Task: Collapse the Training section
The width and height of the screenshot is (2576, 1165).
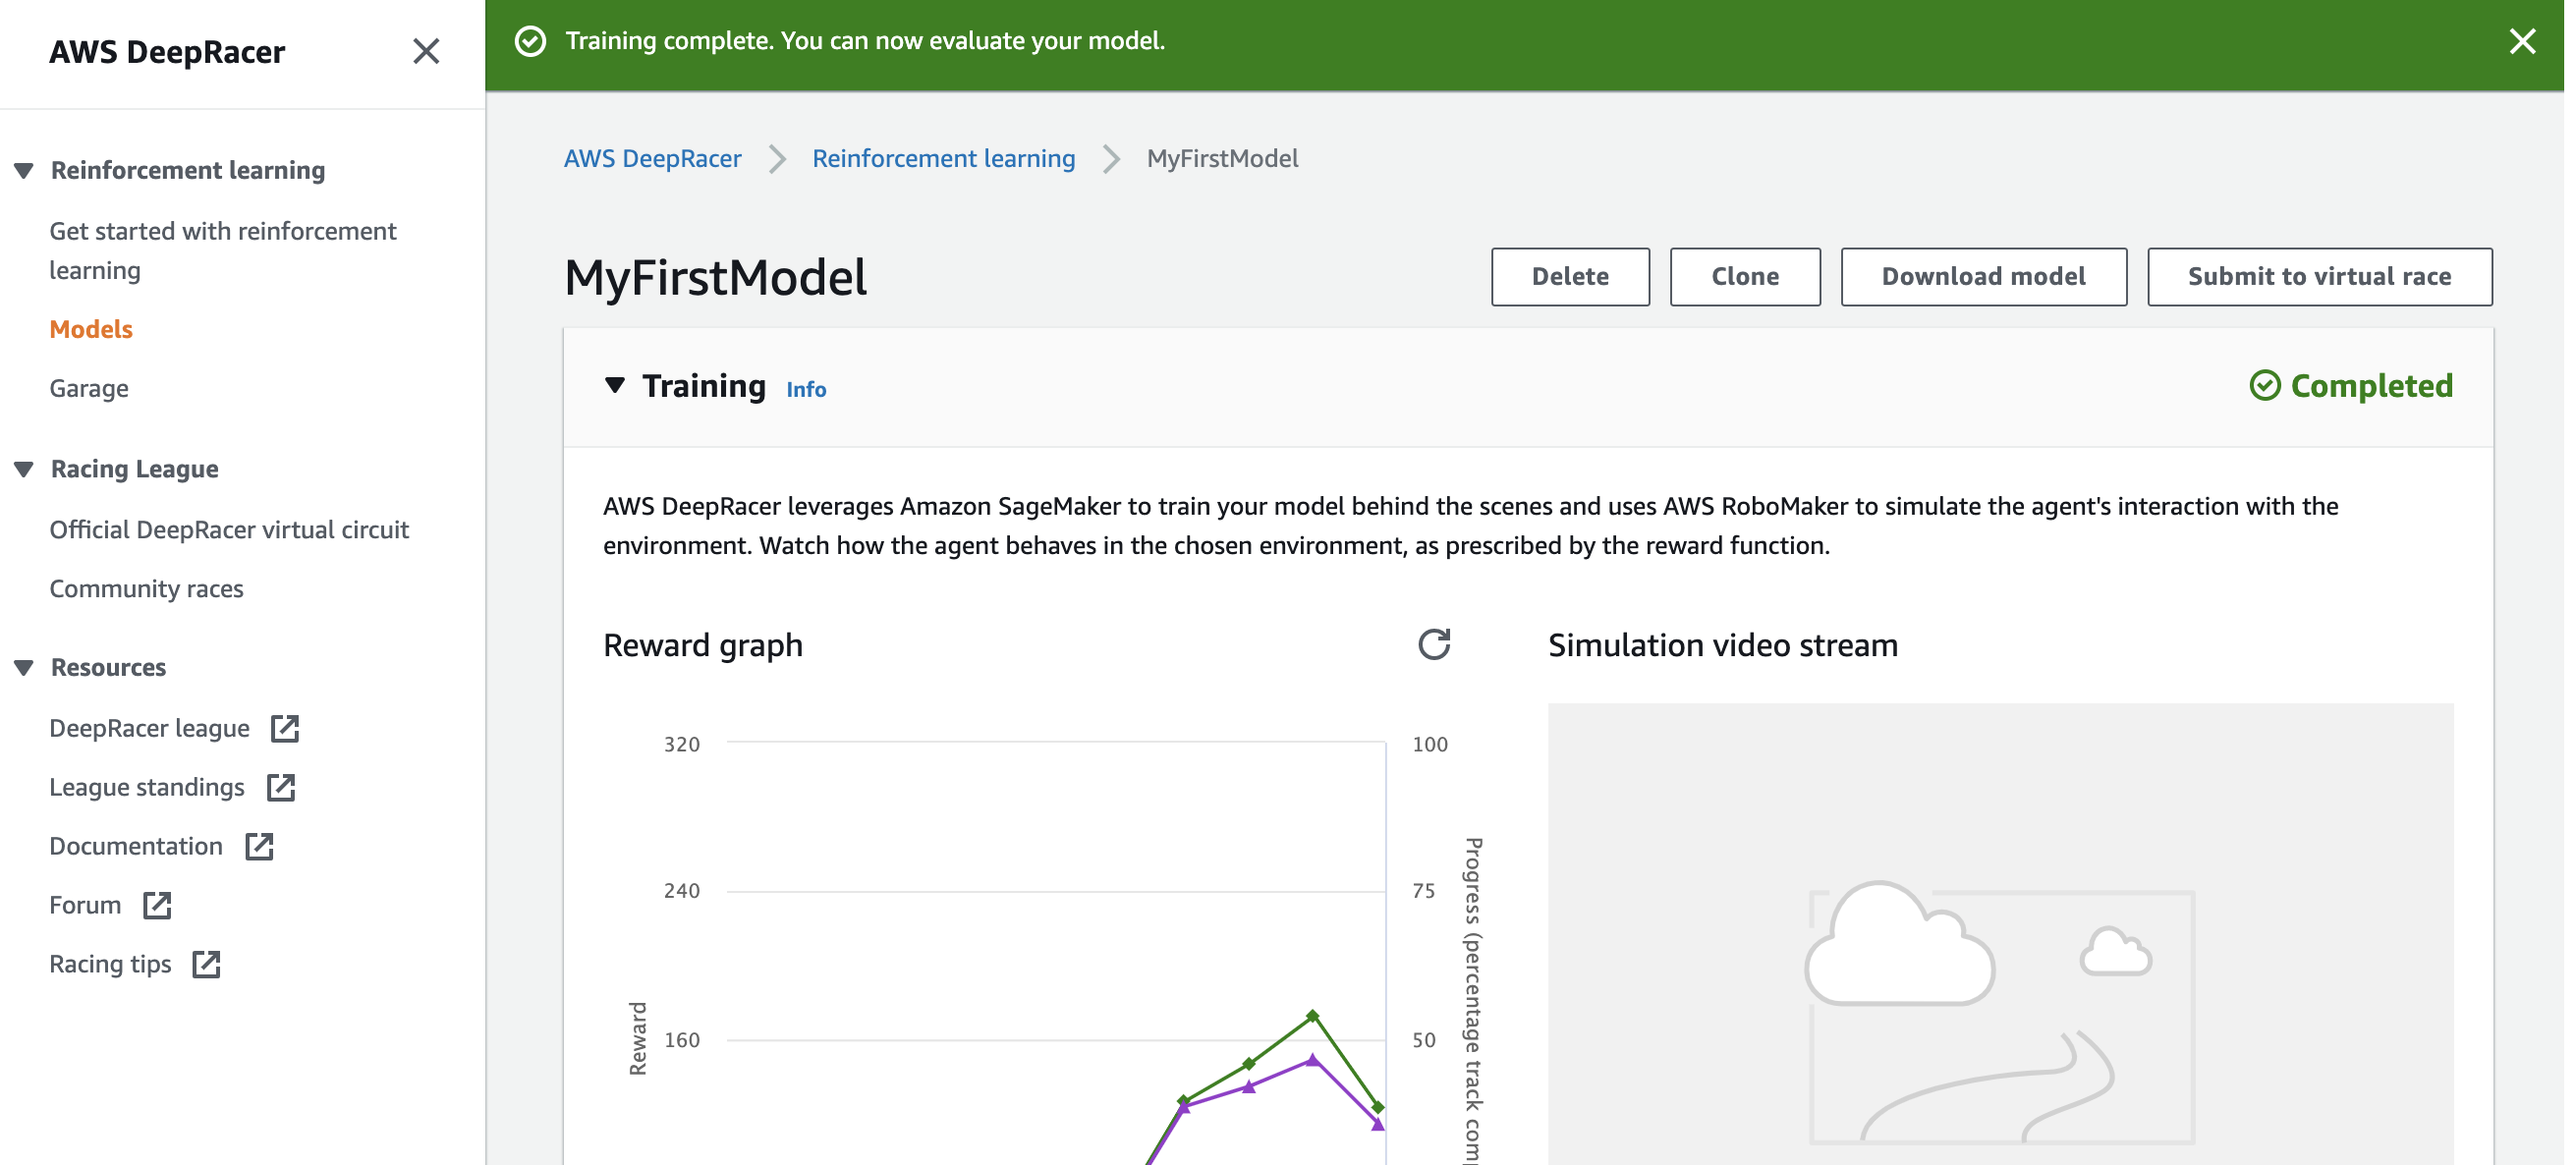Action: (615, 385)
